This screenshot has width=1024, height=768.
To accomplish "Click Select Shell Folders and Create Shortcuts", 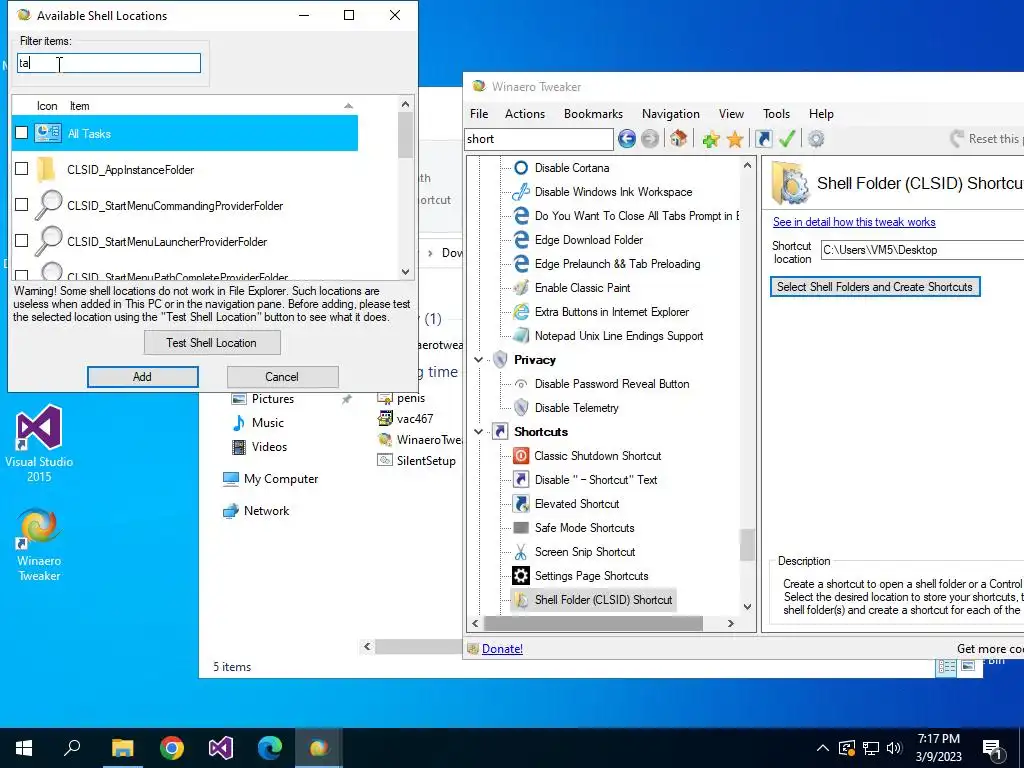I will 874,287.
